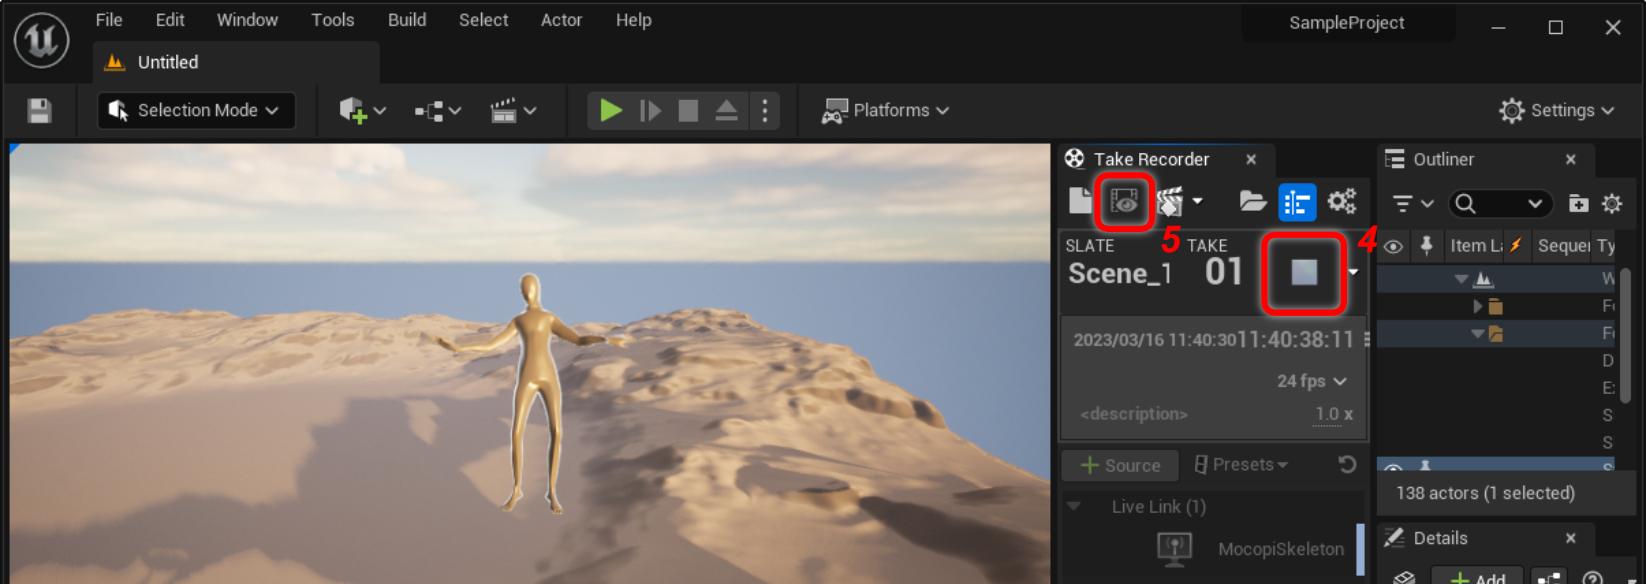Toggle Outliner visibility eye column header
The image size is (1646, 584).
pyautogui.click(x=1393, y=246)
